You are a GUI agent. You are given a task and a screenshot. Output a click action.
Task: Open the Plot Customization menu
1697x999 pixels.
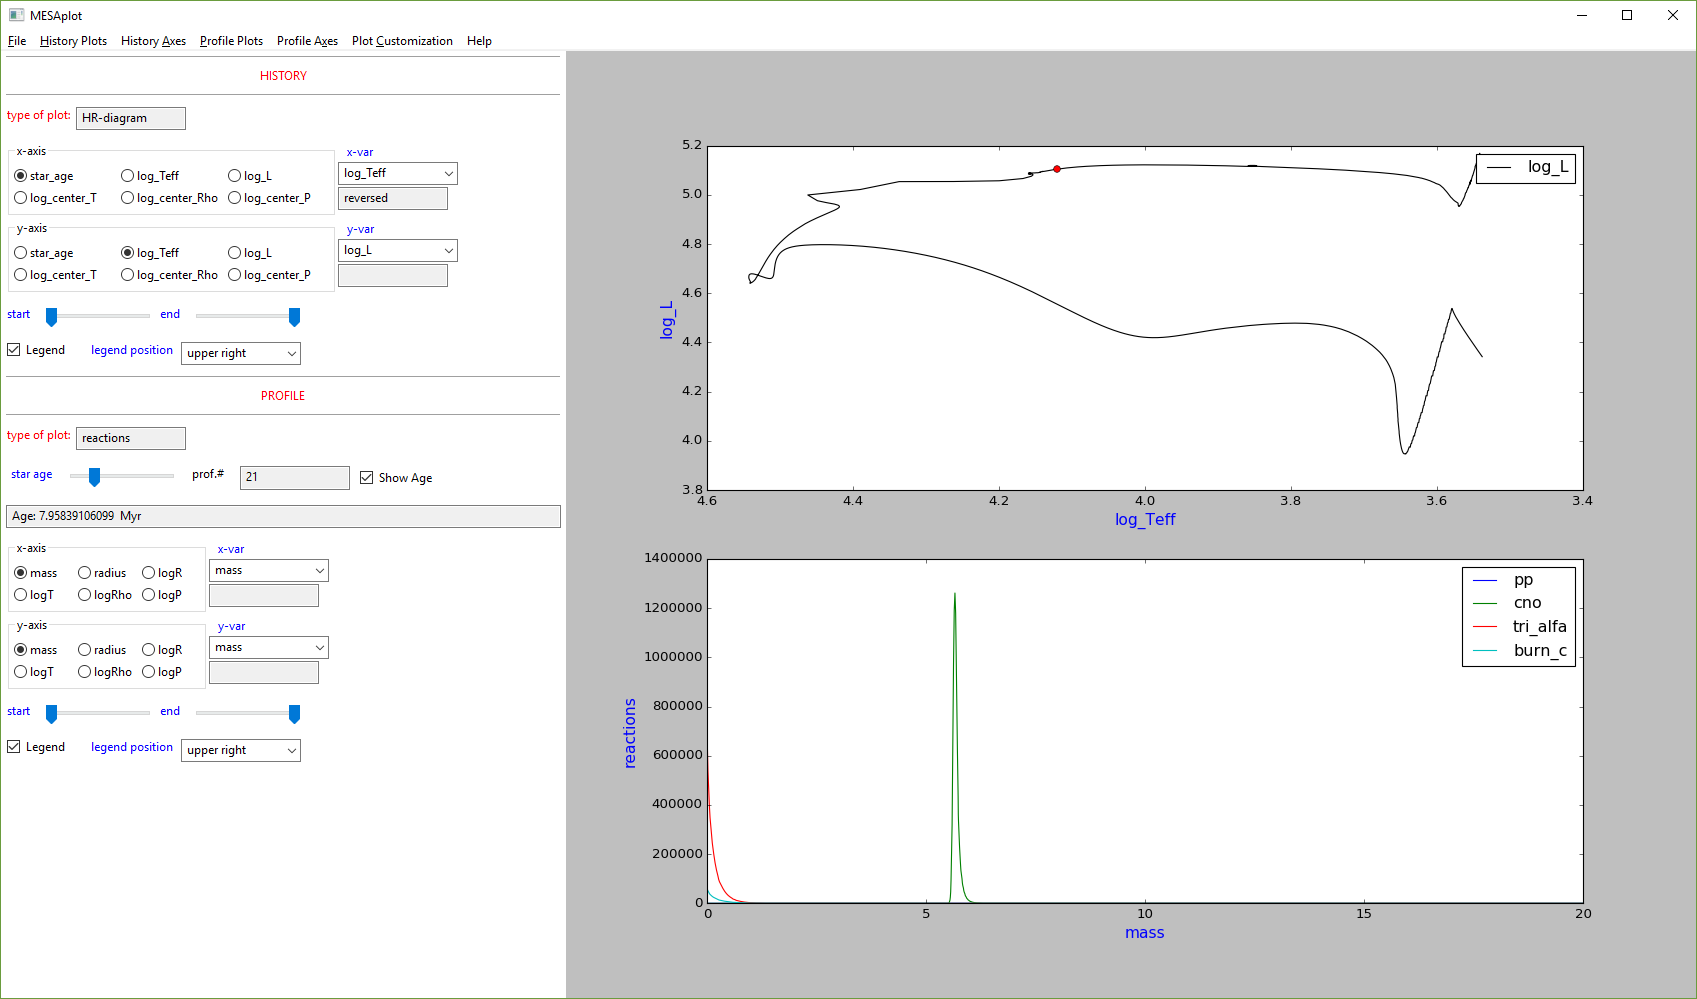click(402, 41)
